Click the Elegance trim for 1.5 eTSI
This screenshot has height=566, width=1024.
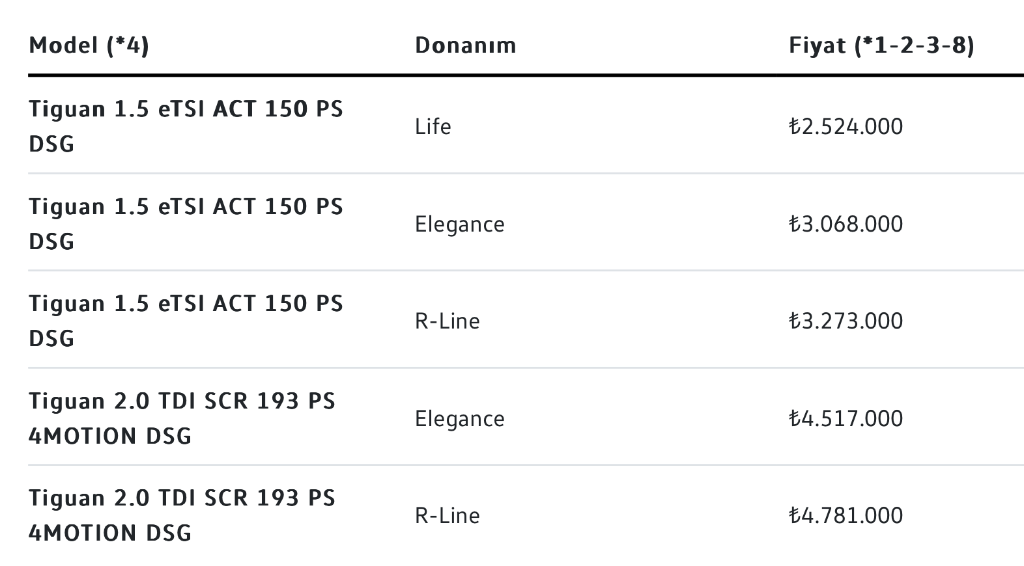point(460,224)
